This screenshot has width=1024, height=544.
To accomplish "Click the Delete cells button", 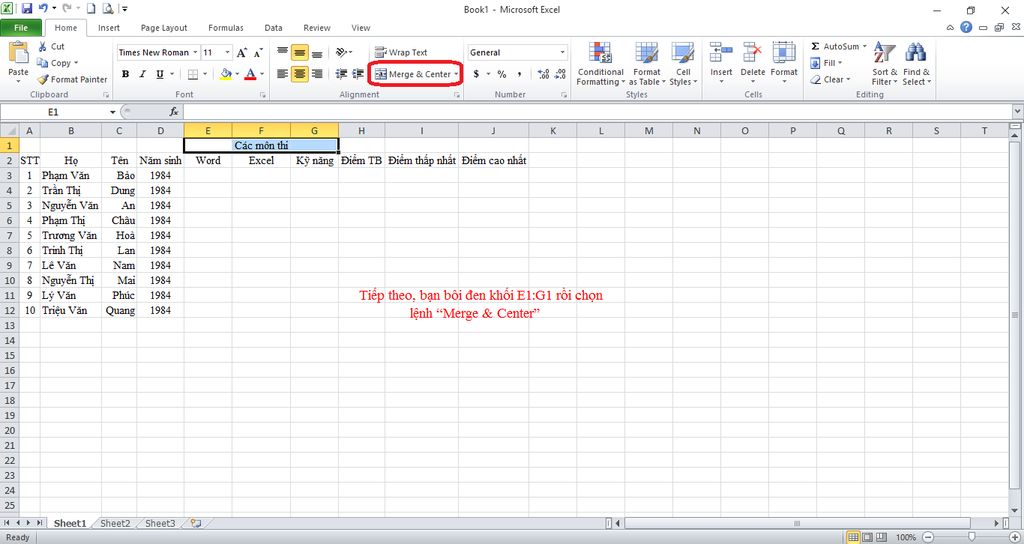I will [x=752, y=63].
